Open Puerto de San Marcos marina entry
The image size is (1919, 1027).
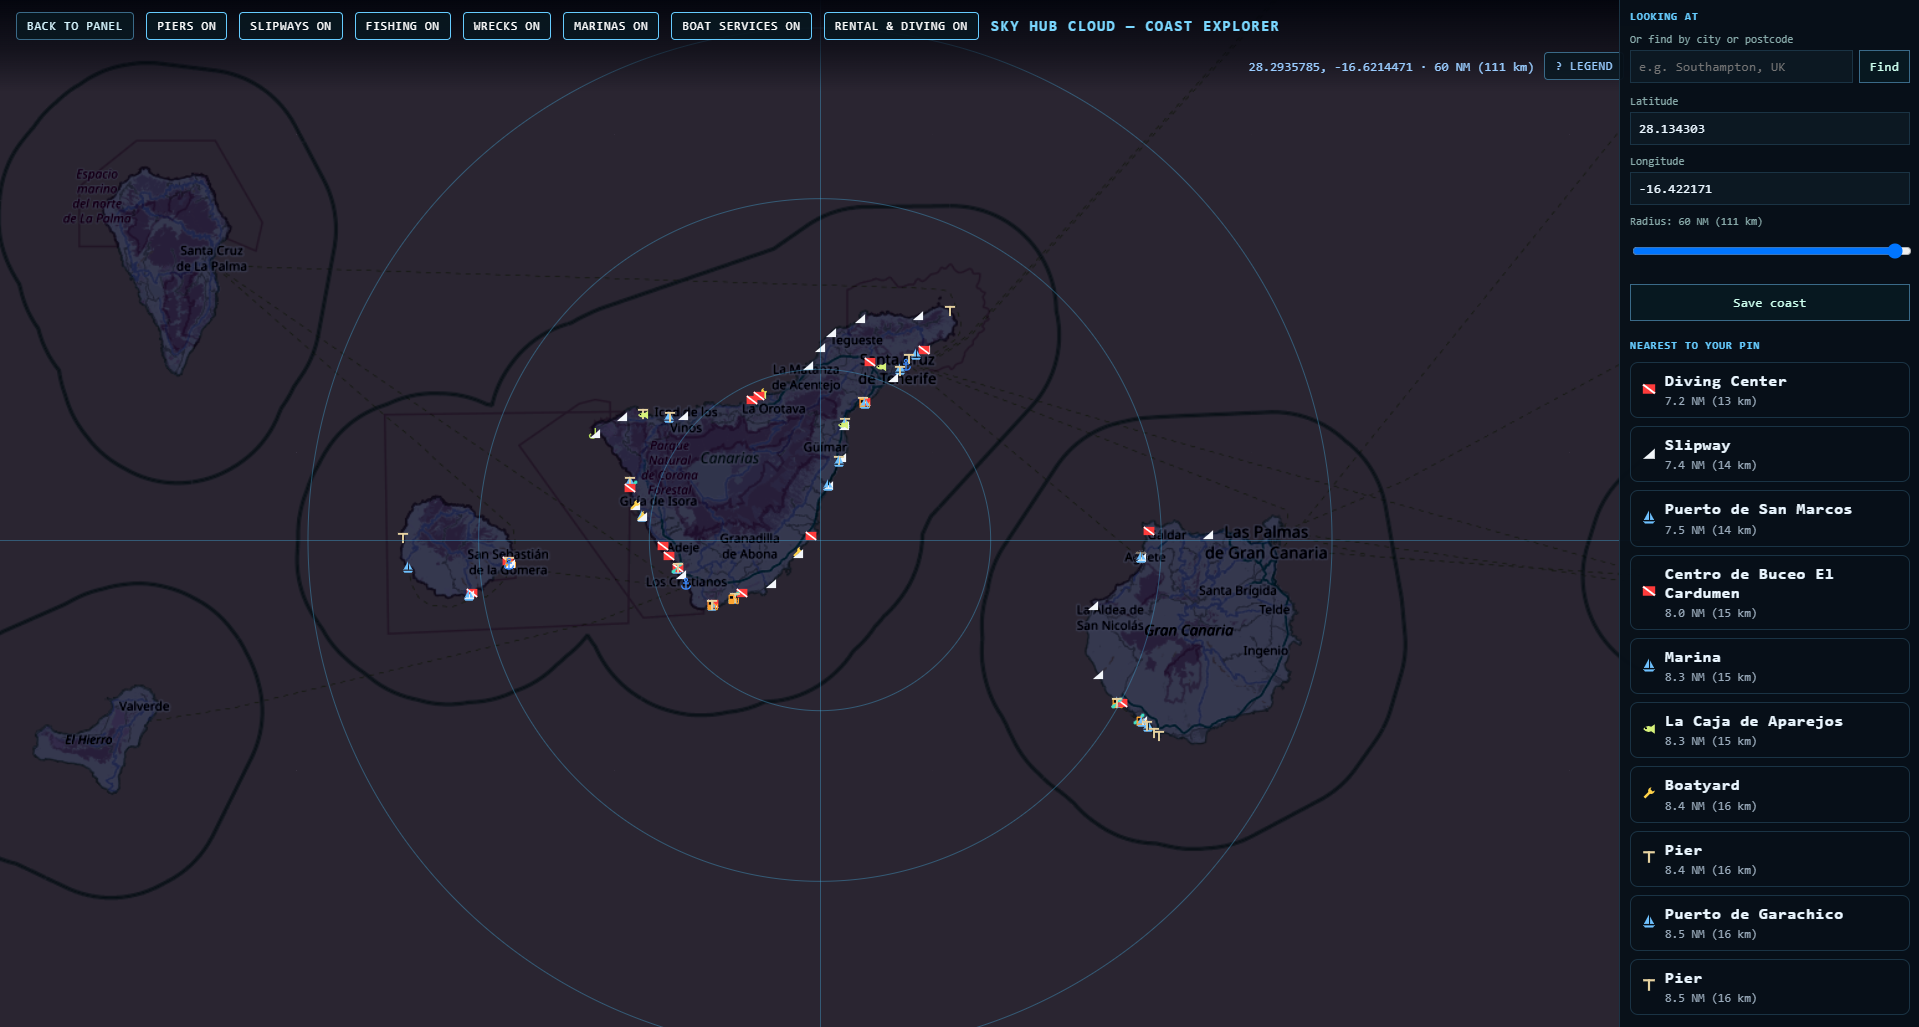tap(1769, 518)
